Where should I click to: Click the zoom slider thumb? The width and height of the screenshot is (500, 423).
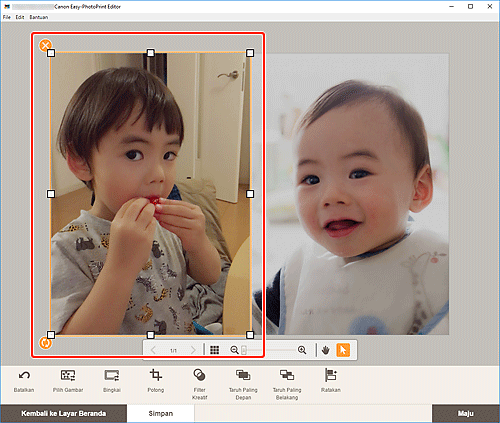pyautogui.click(x=244, y=350)
